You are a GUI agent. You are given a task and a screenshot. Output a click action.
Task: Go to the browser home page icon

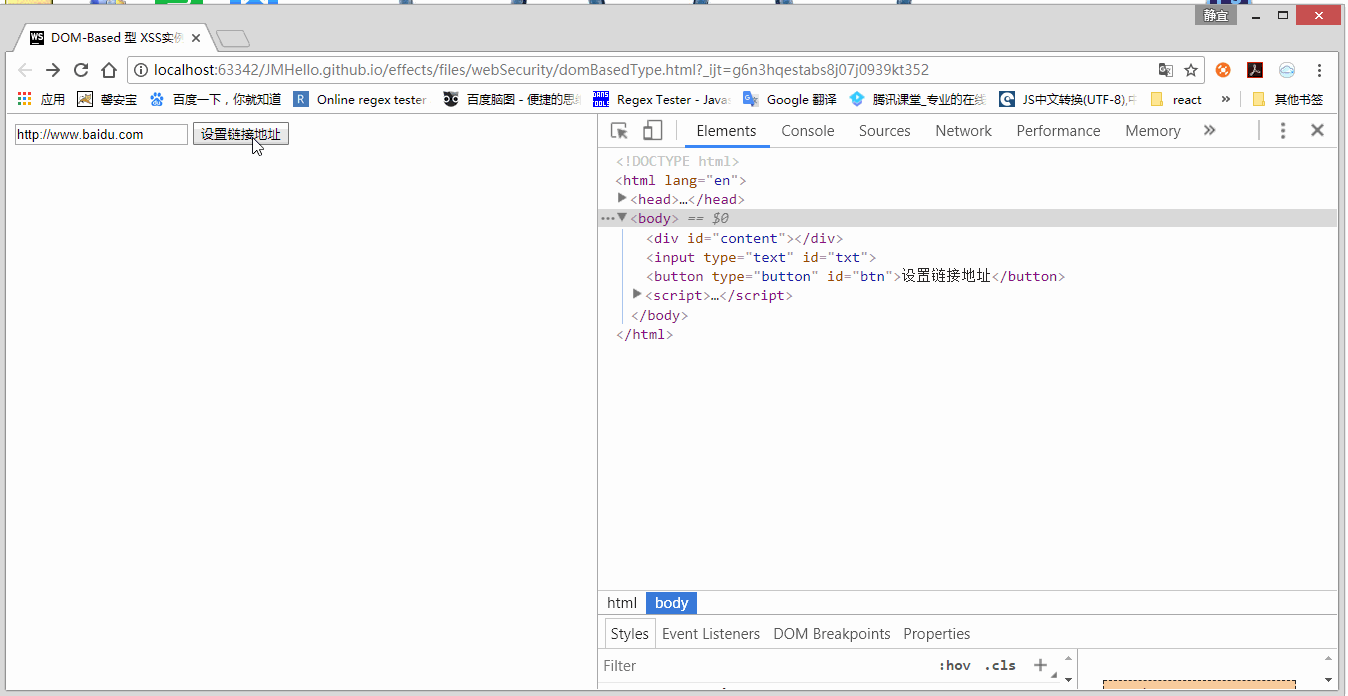[x=109, y=70]
